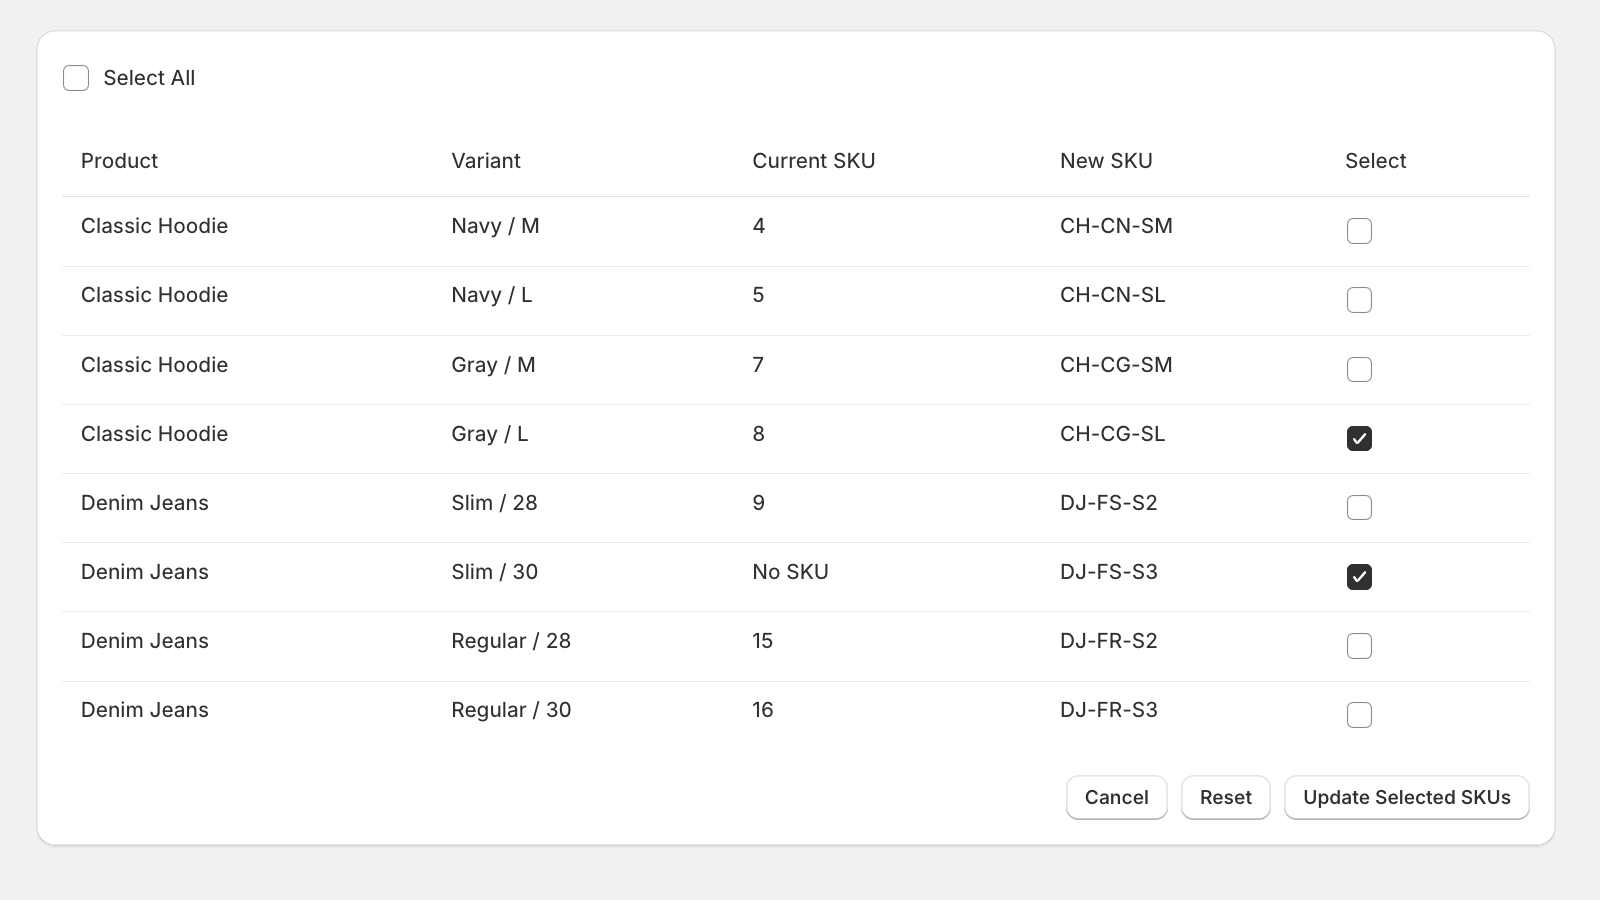Select the Slim / 28 jeans checkbox
Screen dimensions: 1600x900
1359,507
